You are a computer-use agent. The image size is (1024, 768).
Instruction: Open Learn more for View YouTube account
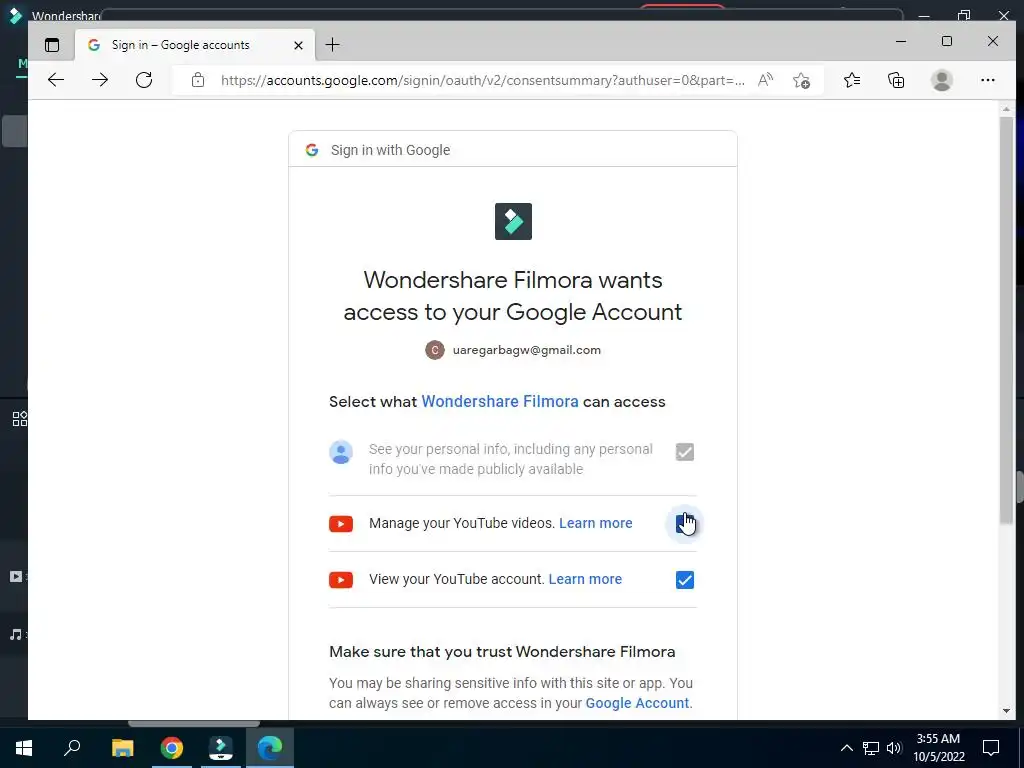585,579
